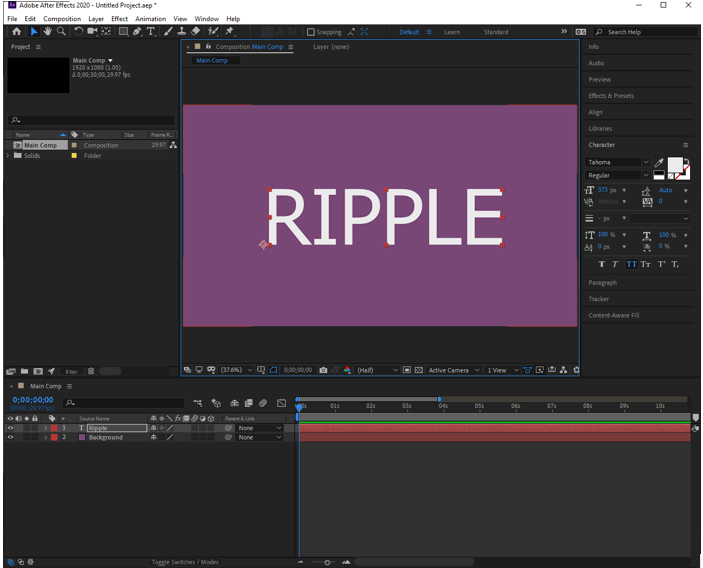Screen dimensions: 703x568
Task: Click the eyedropper in the Character panel
Action: click(659, 163)
